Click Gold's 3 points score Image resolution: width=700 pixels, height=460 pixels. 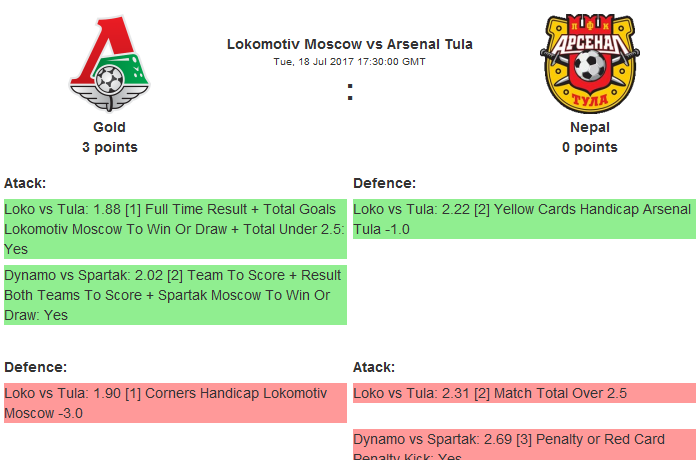tap(109, 147)
